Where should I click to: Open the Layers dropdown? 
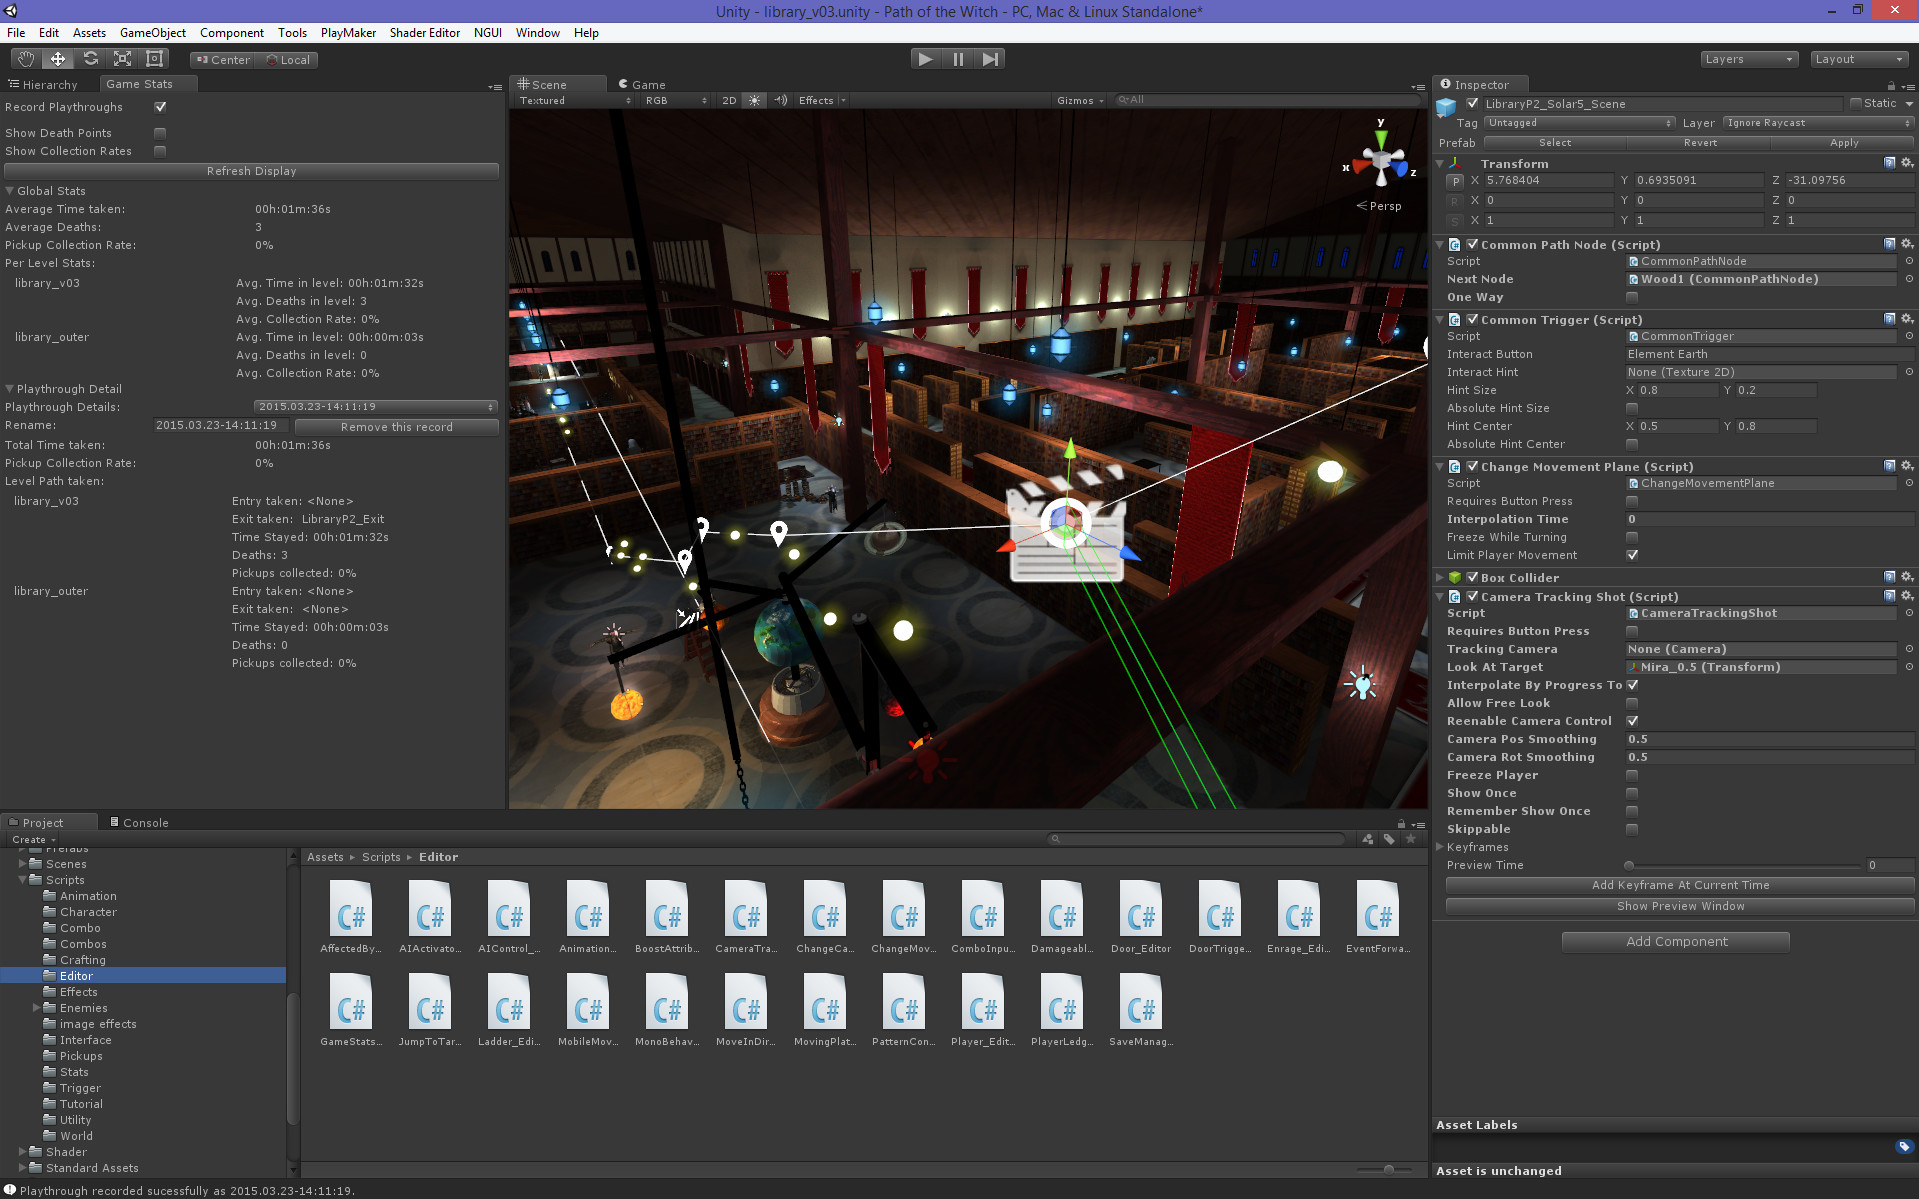1748,59
